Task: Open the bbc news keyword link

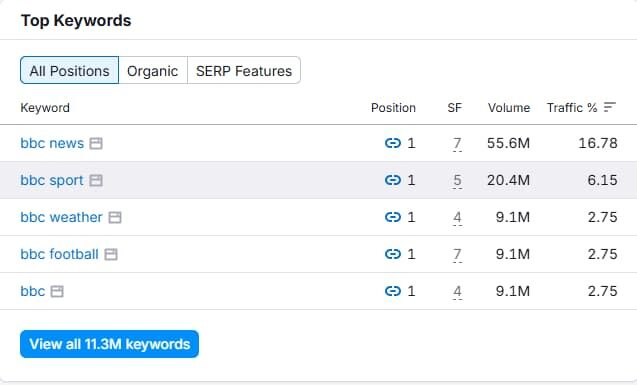Action: click(x=52, y=143)
